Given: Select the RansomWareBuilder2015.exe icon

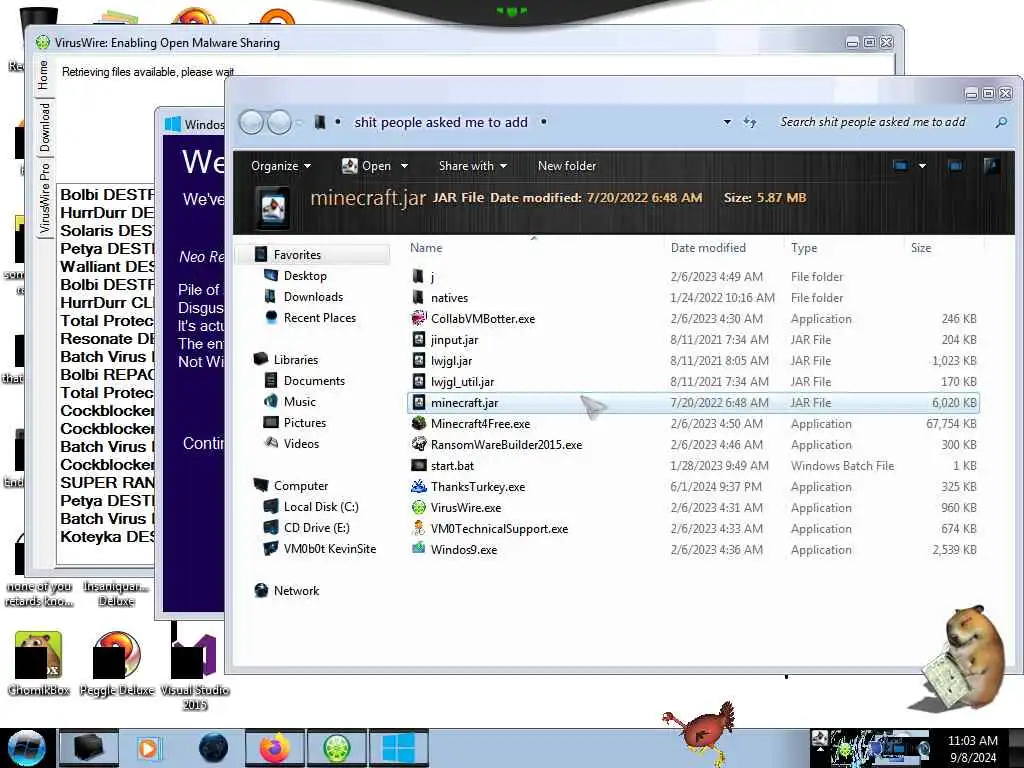Looking at the screenshot, I should point(419,444).
